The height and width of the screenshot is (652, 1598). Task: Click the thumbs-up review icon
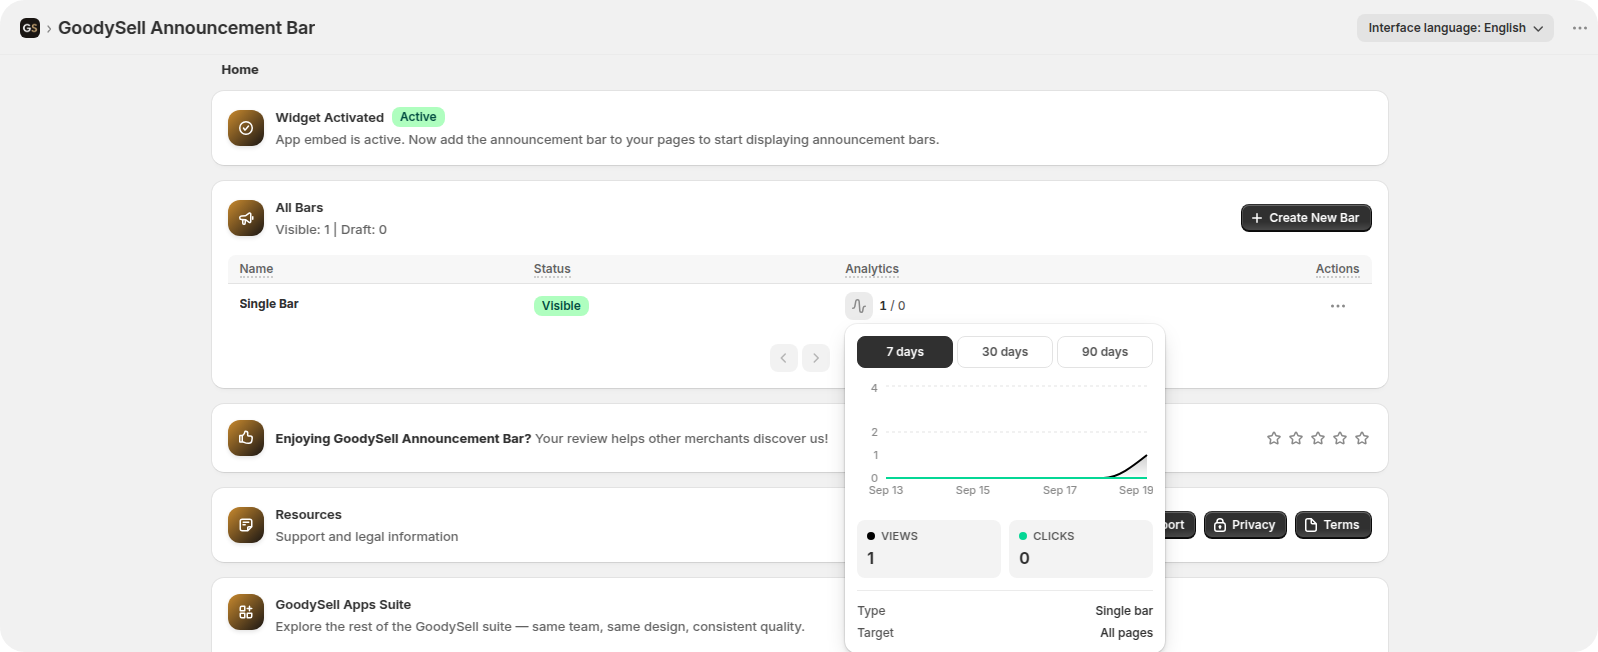[x=246, y=438]
